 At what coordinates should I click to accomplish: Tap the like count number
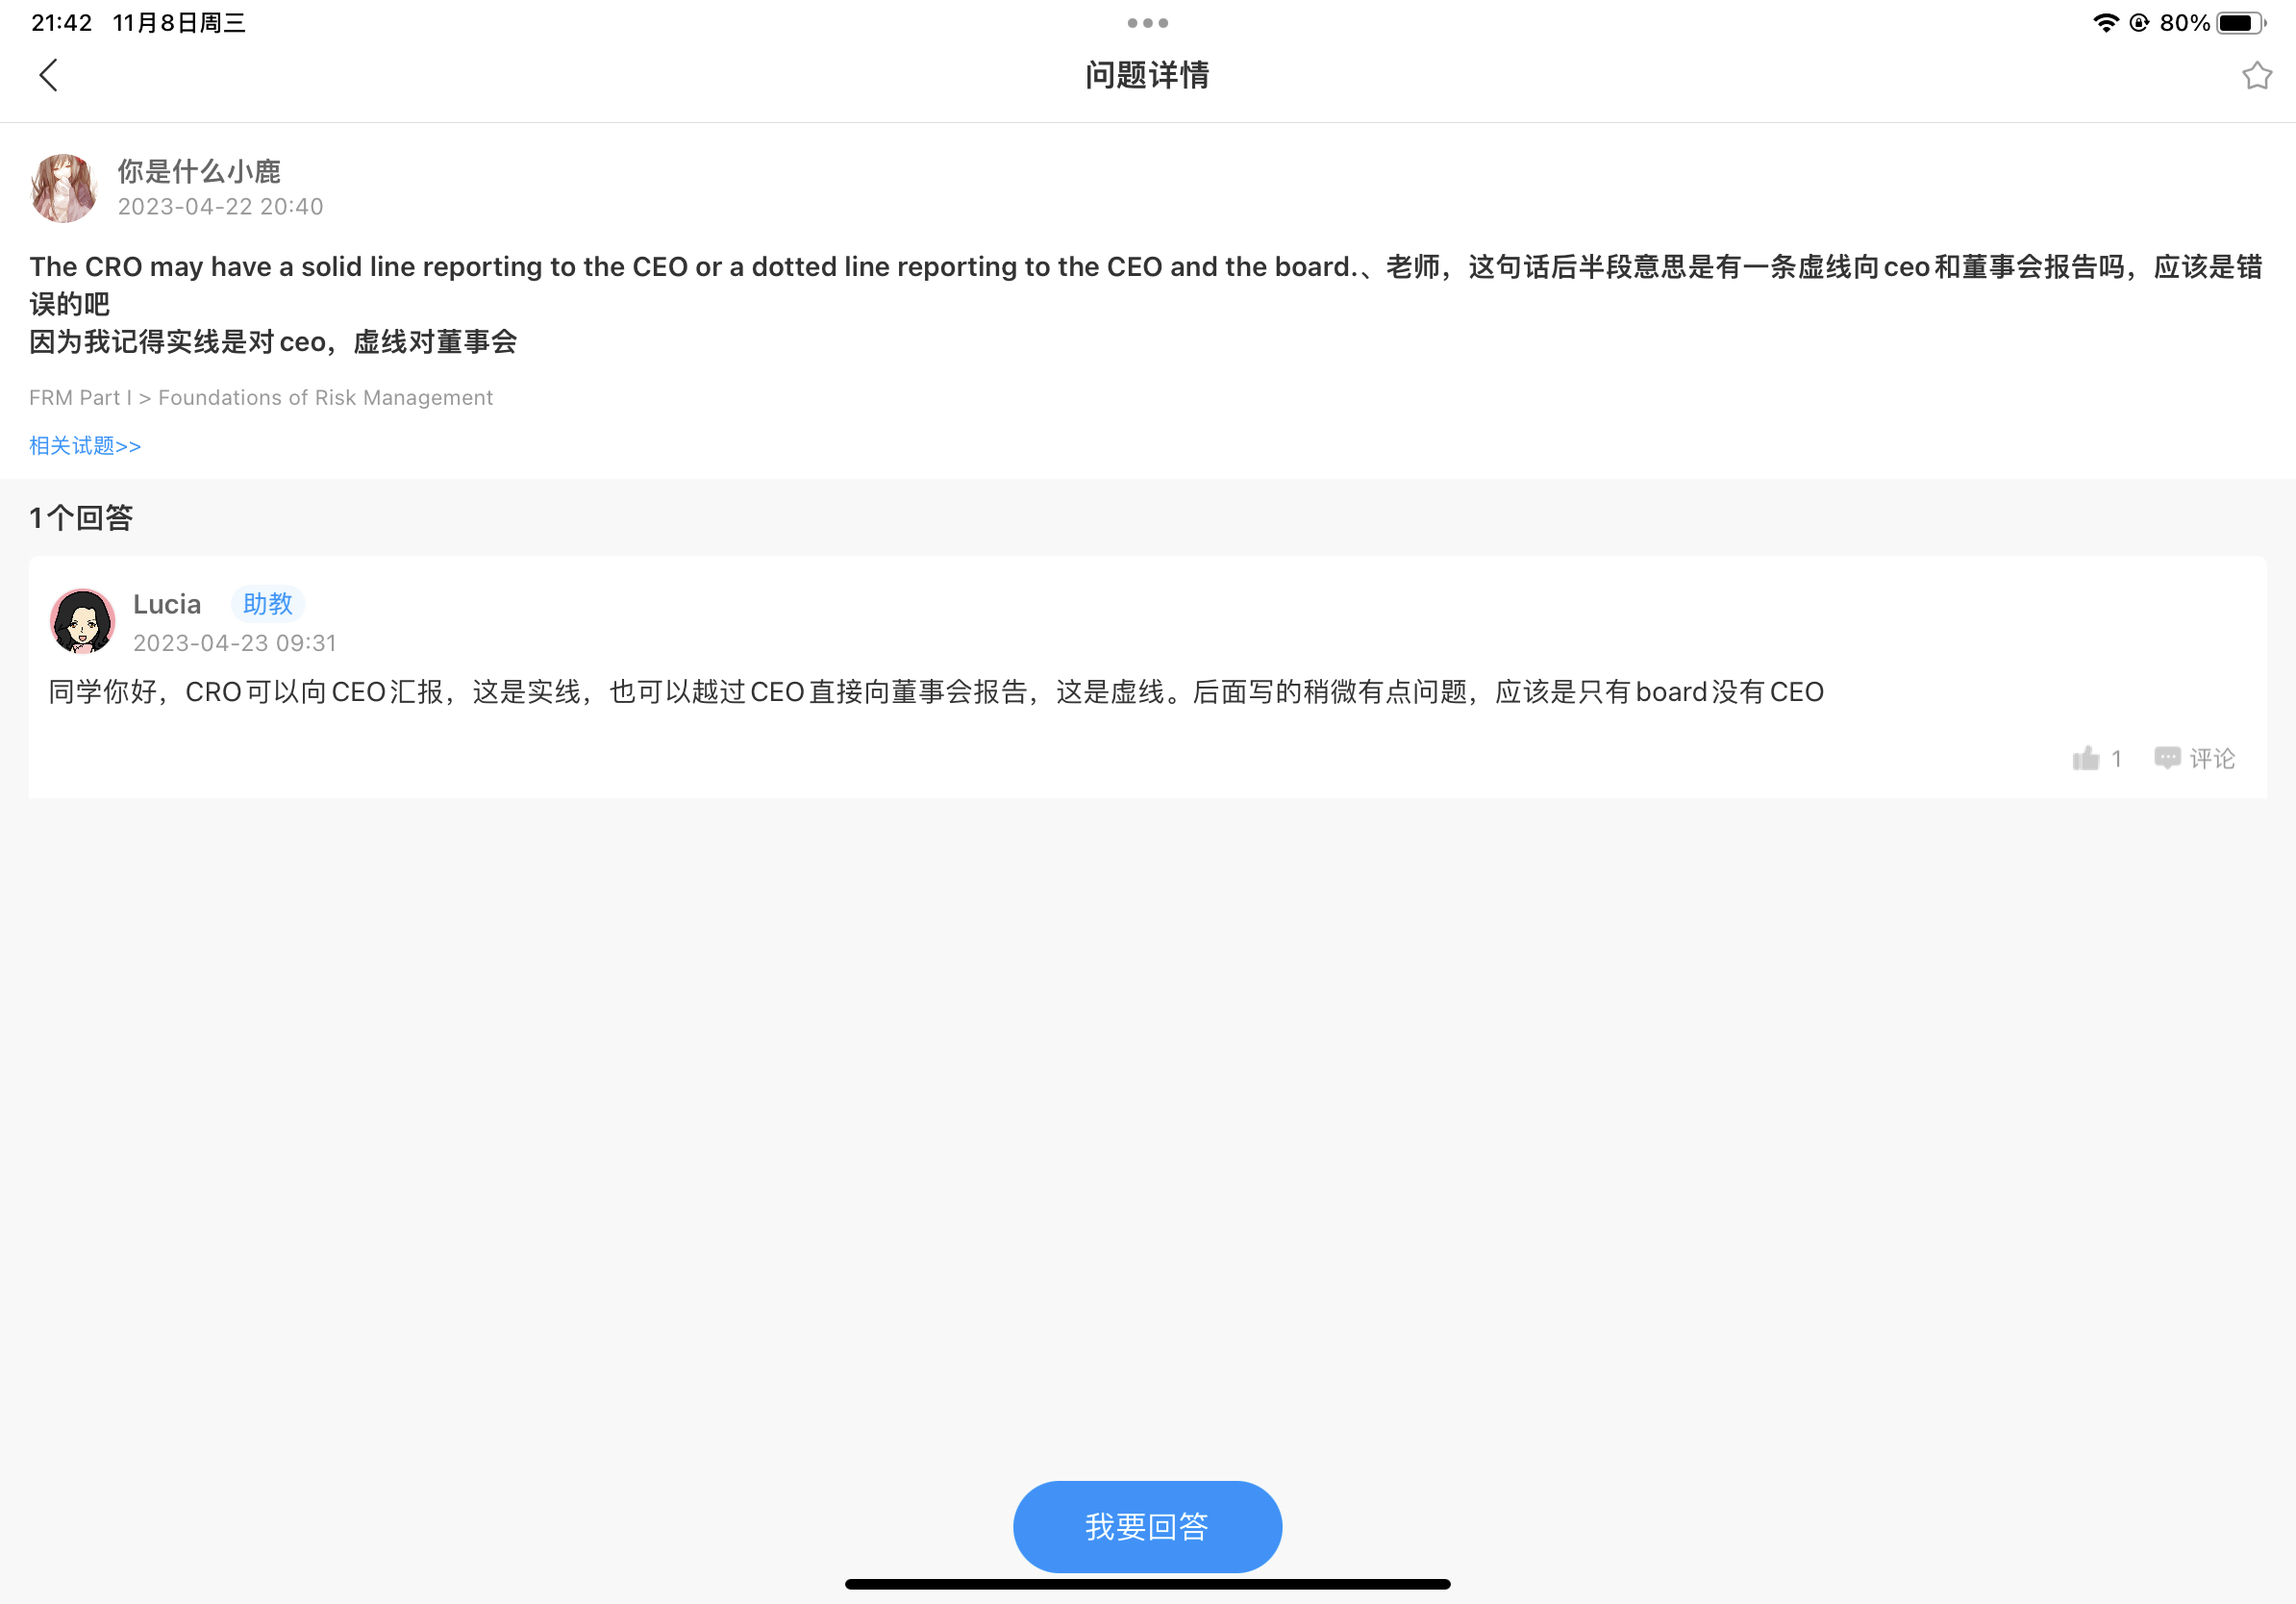click(x=2116, y=758)
